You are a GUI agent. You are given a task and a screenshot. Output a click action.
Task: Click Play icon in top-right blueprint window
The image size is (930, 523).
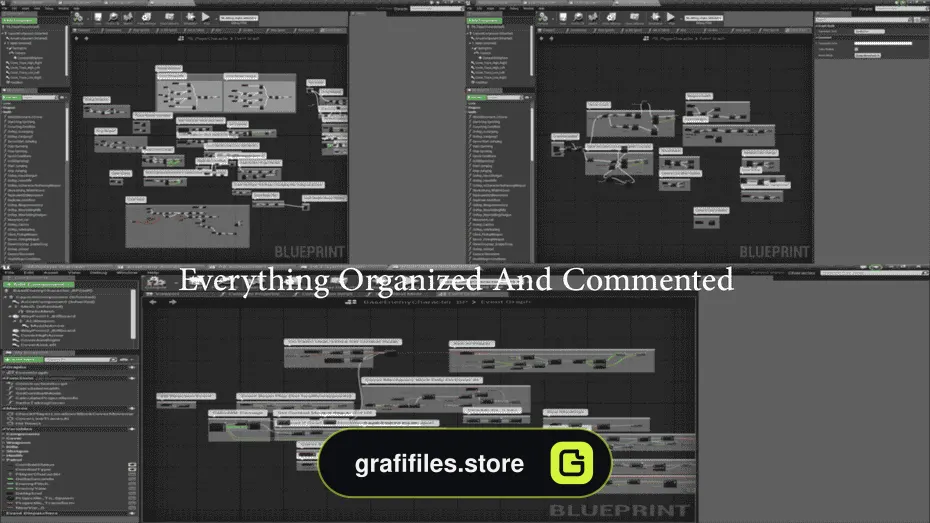[671, 18]
